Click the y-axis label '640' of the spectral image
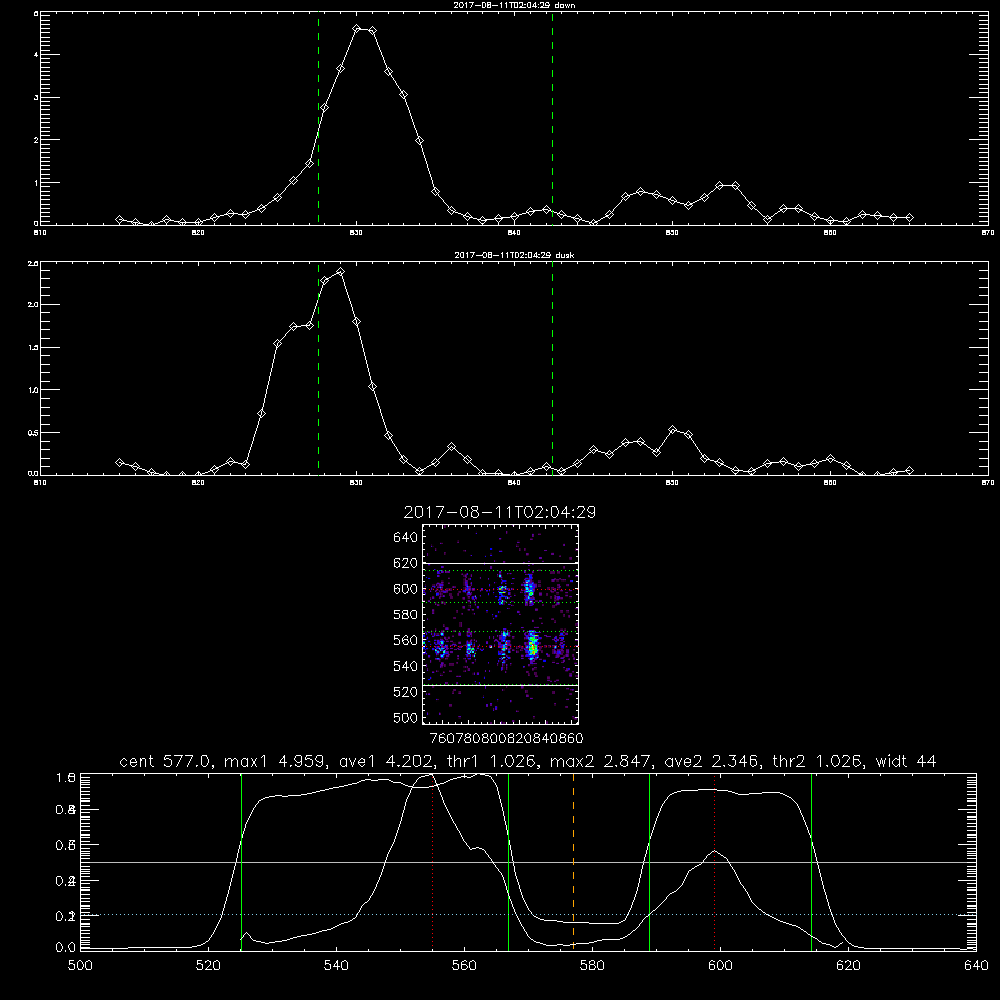This screenshot has height=1000, width=1000. pos(406,538)
